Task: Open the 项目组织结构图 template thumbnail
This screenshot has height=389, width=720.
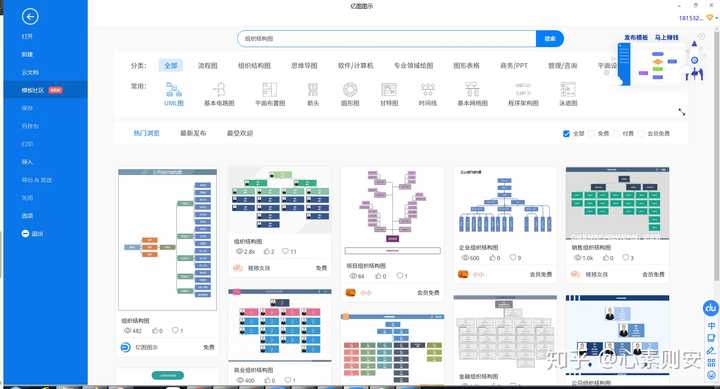Action: (392, 211)
